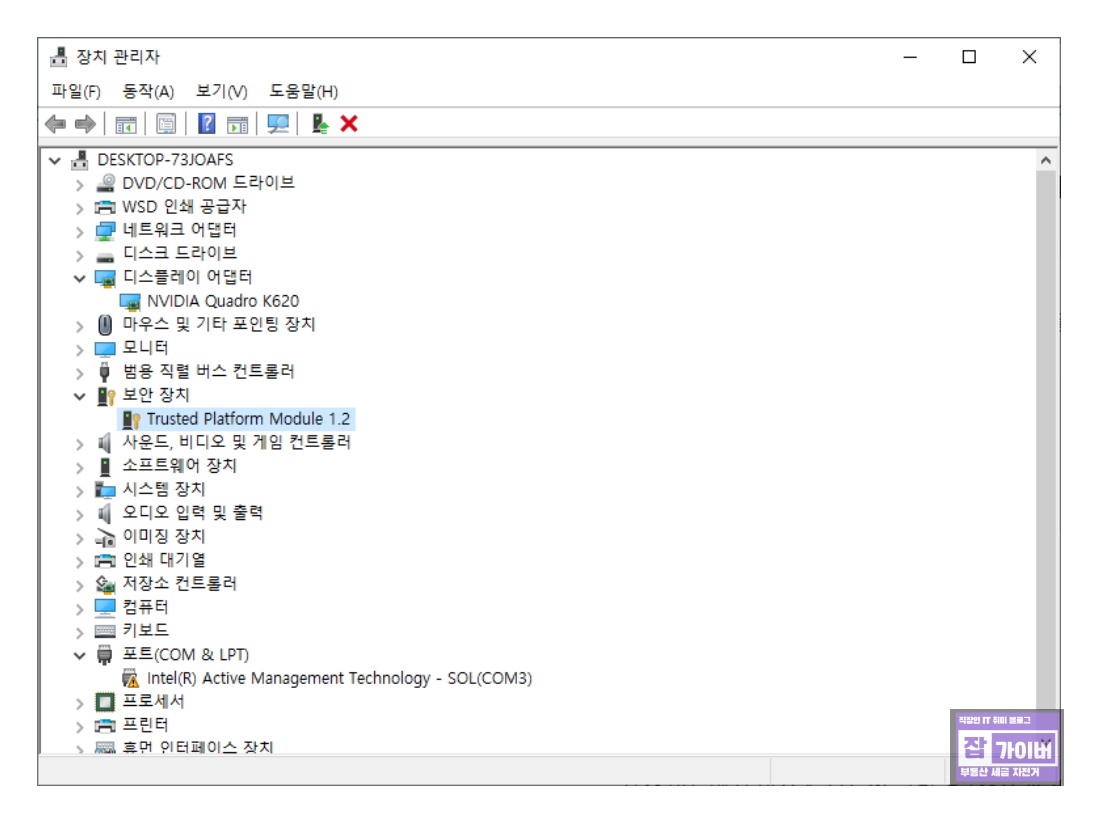The image size is (1098, 823).
Task: Expand the 시스템 장치 category
Action: tap(79, 491)
